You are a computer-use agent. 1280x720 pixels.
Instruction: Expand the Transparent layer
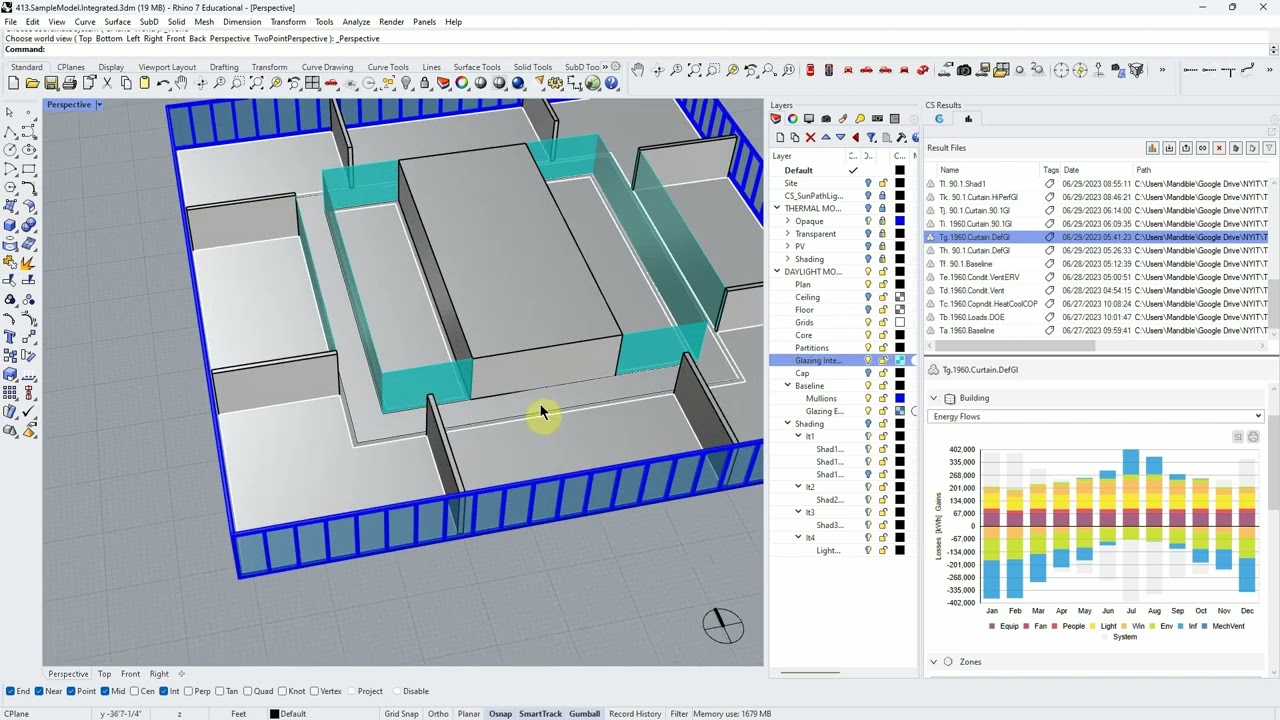coord(788,234)
